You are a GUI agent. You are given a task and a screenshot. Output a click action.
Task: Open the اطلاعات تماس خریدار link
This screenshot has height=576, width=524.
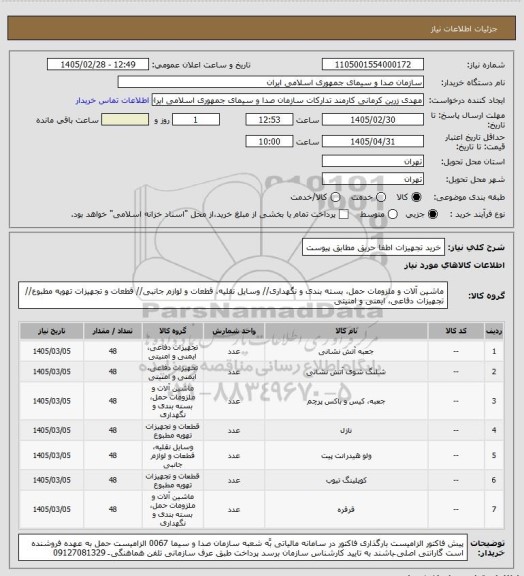click(112, 100)
